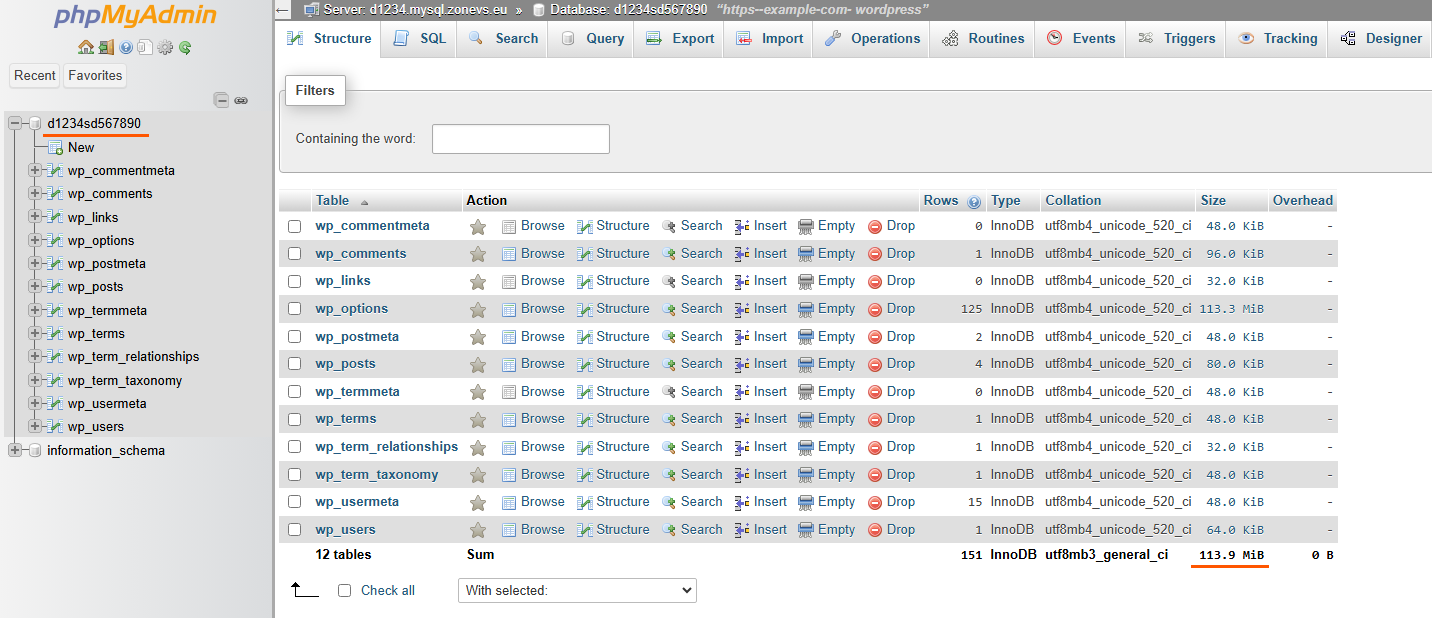The width and height of the screenshot is (1432, 618).
Task: Tick the wp_users table checkbox
Action: pyautogui.click(x=294, y=529)
